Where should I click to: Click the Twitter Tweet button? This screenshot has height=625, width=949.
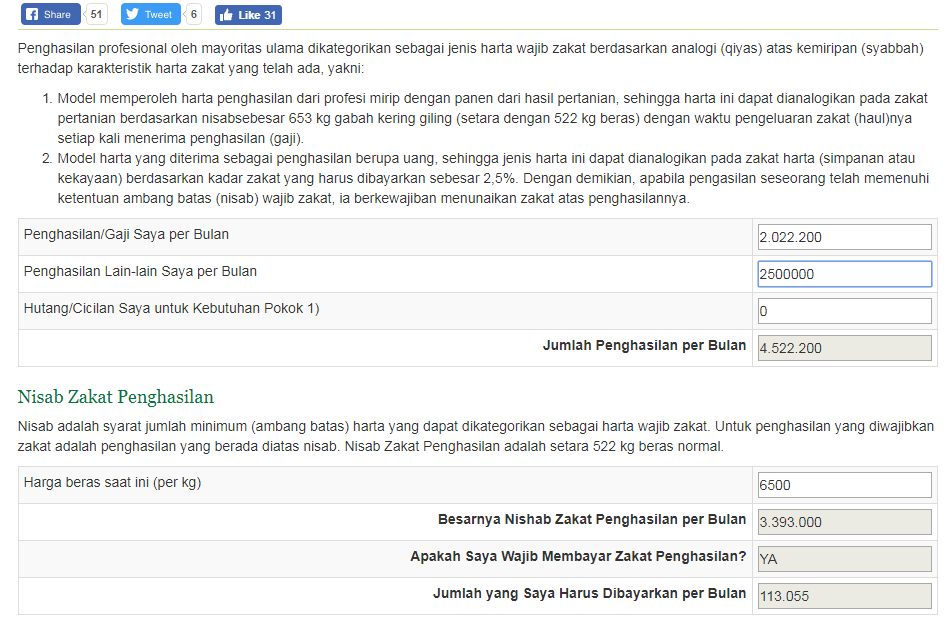coord(150,15)
